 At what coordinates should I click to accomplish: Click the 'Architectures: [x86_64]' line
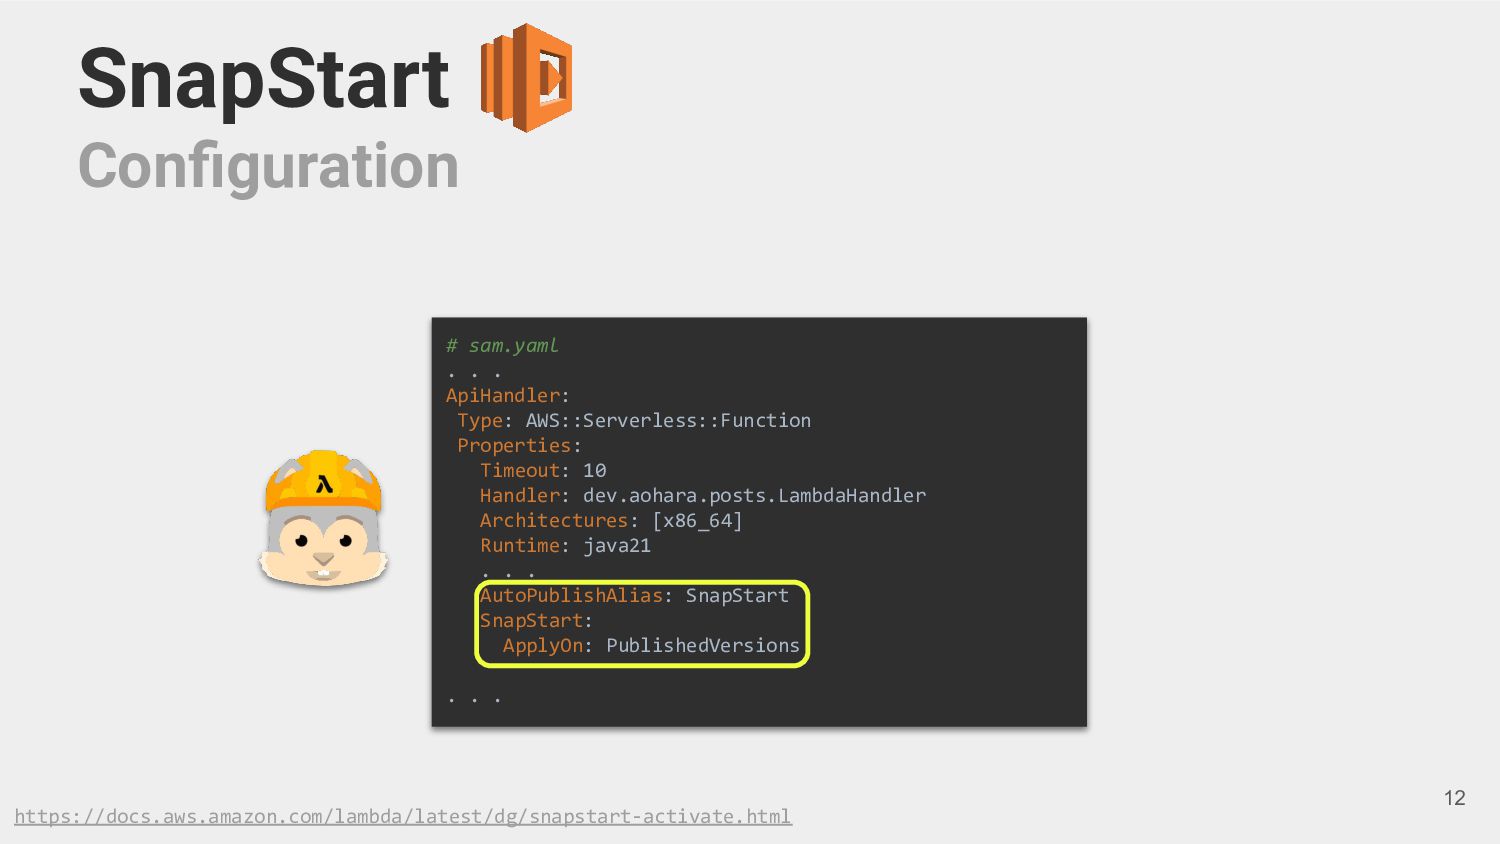(611, 520)
